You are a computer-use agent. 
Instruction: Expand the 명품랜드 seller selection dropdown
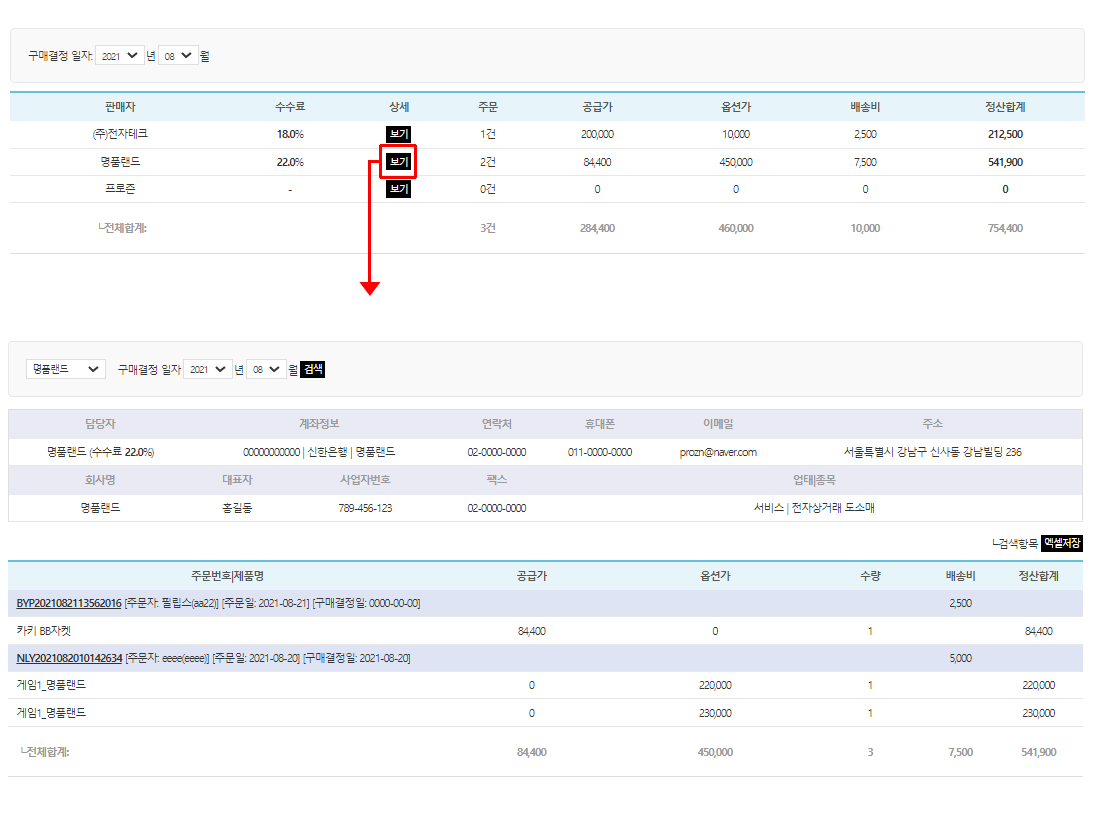click(66, 369)
